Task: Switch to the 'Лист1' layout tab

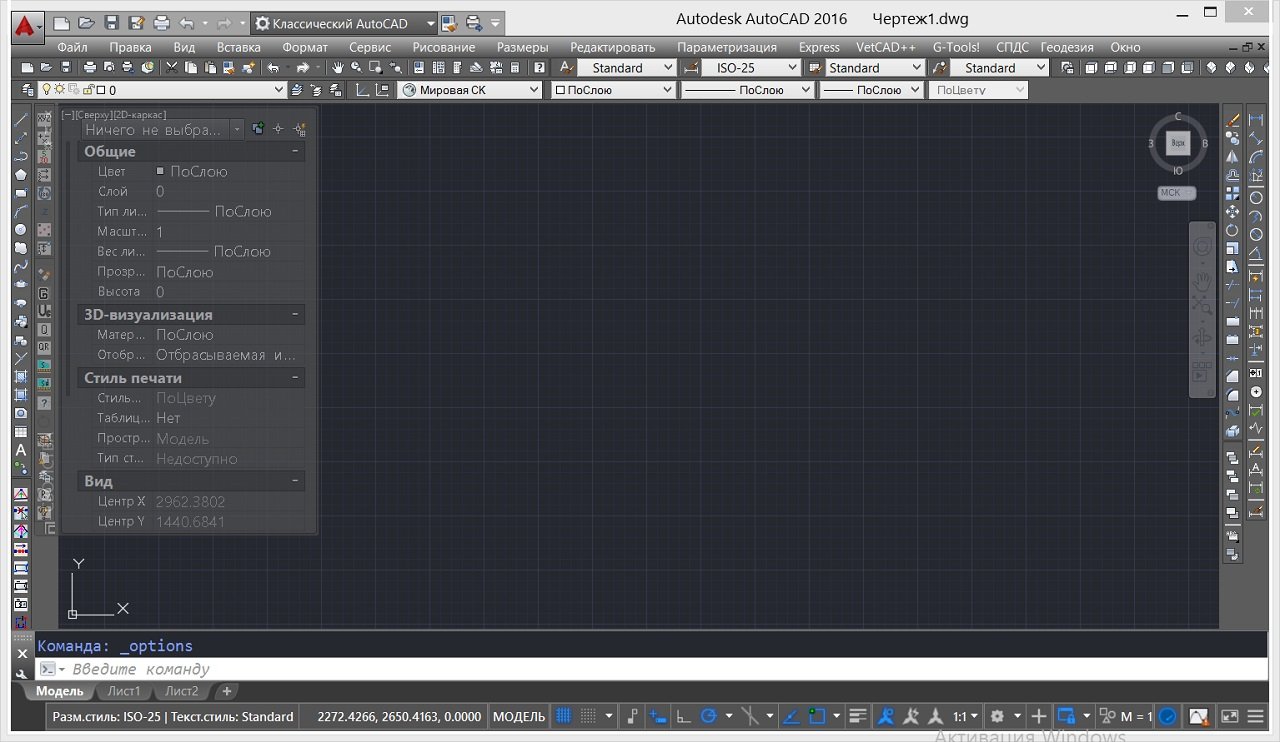Action: pyautogui.click(x=124, y=691)
